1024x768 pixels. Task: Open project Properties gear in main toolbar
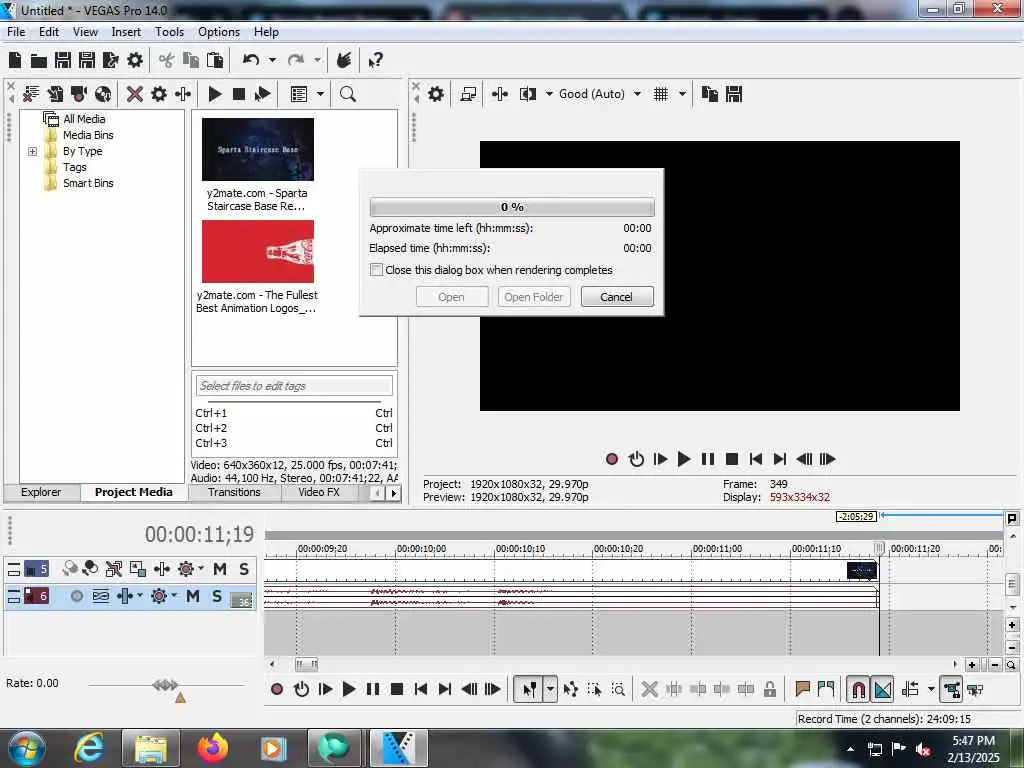(135, 61)
